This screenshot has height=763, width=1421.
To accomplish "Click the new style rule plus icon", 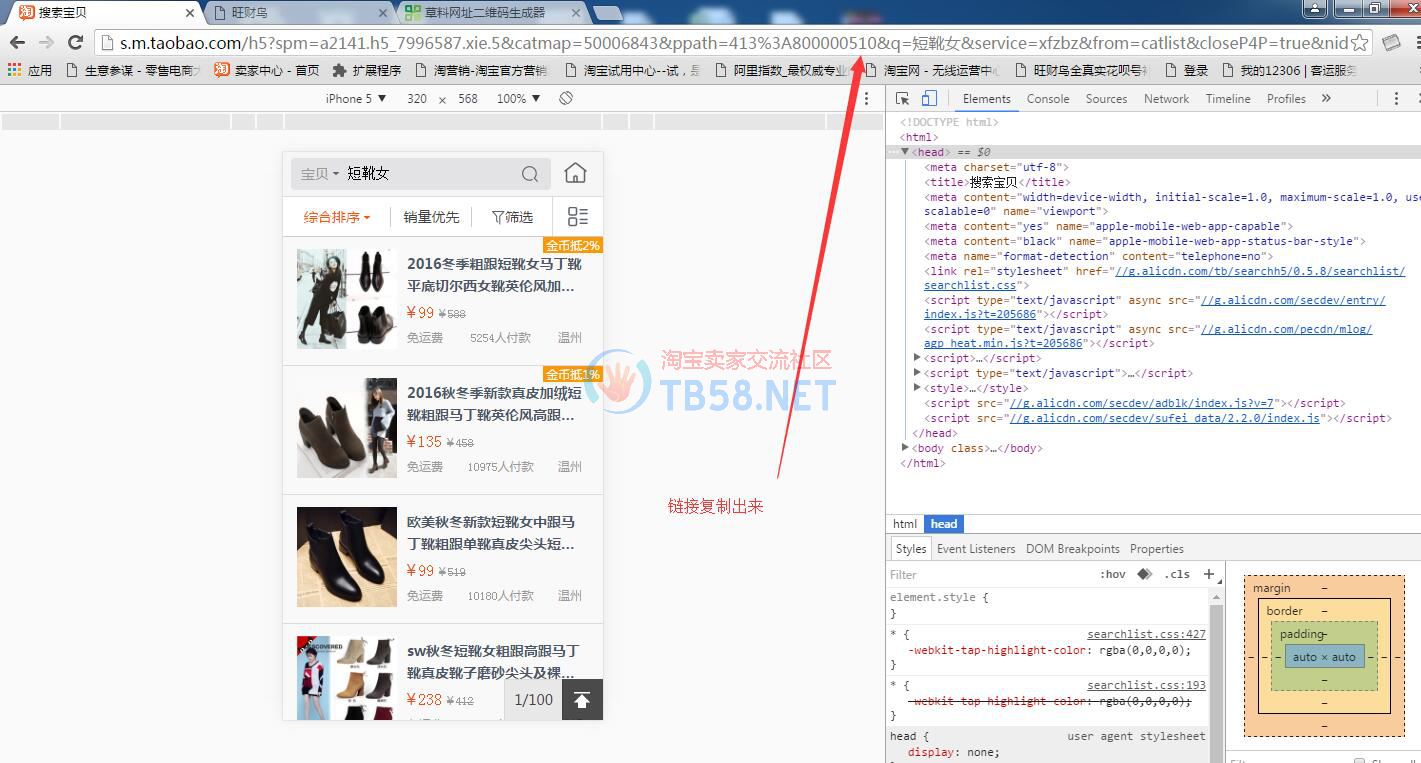I will pos(1209,574).
